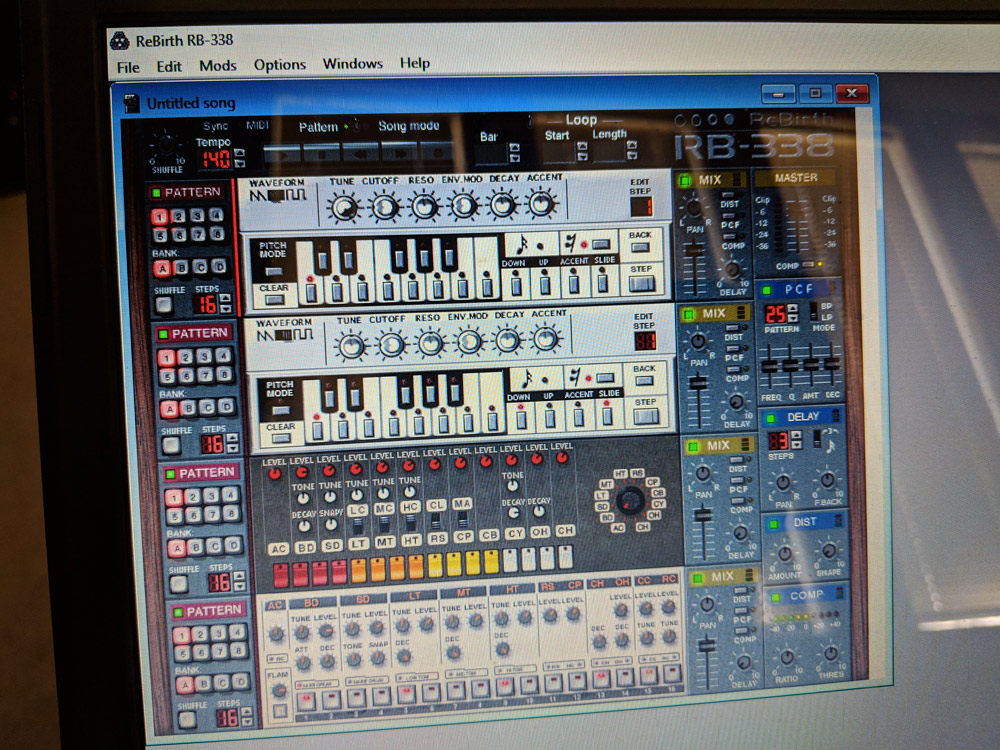Toggle the Waveform switch on the second synth
Screen dimensions: 1000x750
click(x=285, y=335)
